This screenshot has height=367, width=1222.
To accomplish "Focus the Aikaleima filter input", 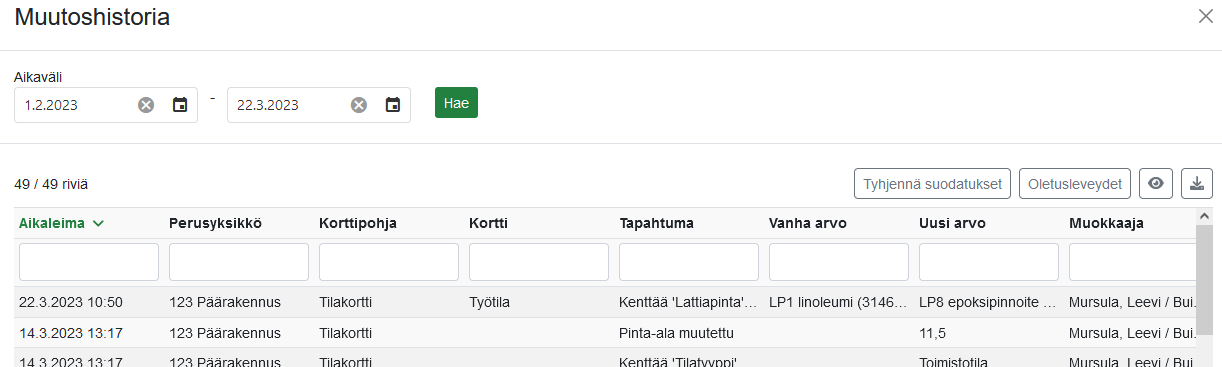I will 89,262.
